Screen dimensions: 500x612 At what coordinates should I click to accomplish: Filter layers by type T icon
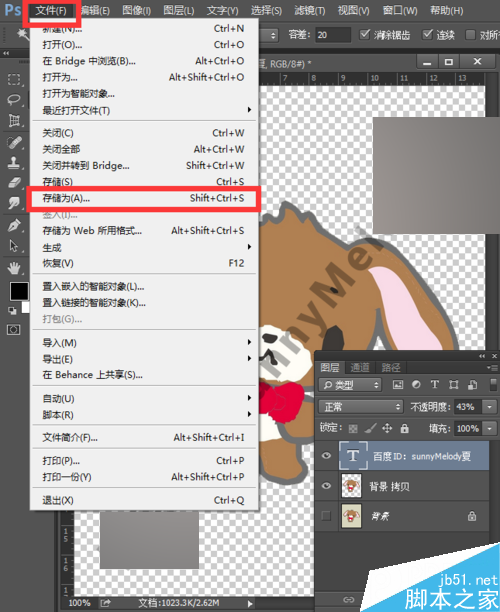(x=434, y=385)
